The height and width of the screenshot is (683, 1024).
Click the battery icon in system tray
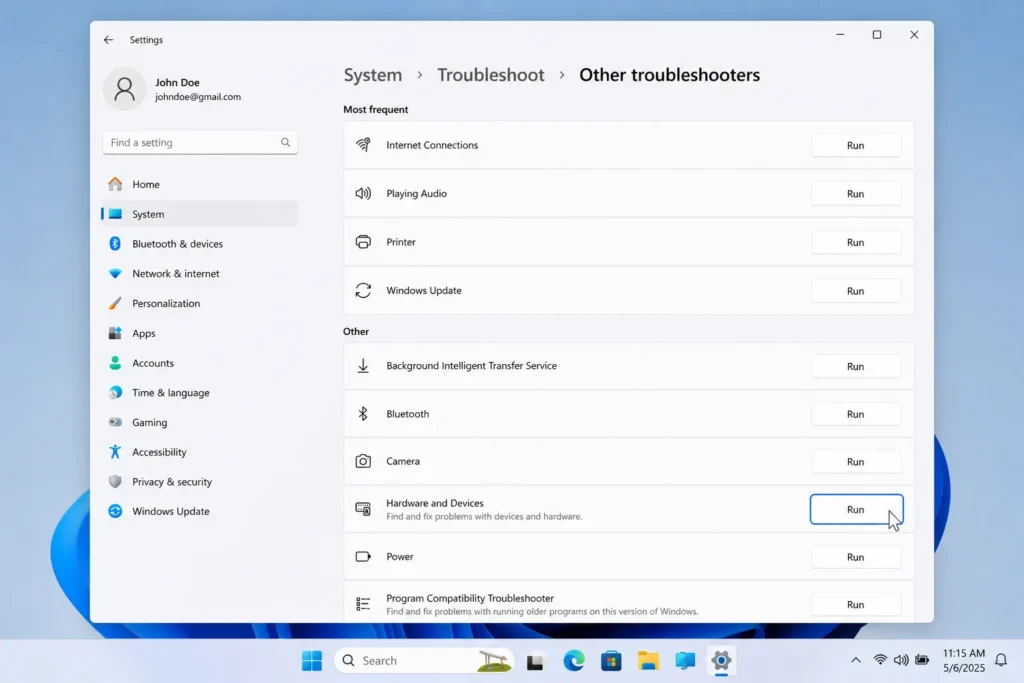click(922, 660)
